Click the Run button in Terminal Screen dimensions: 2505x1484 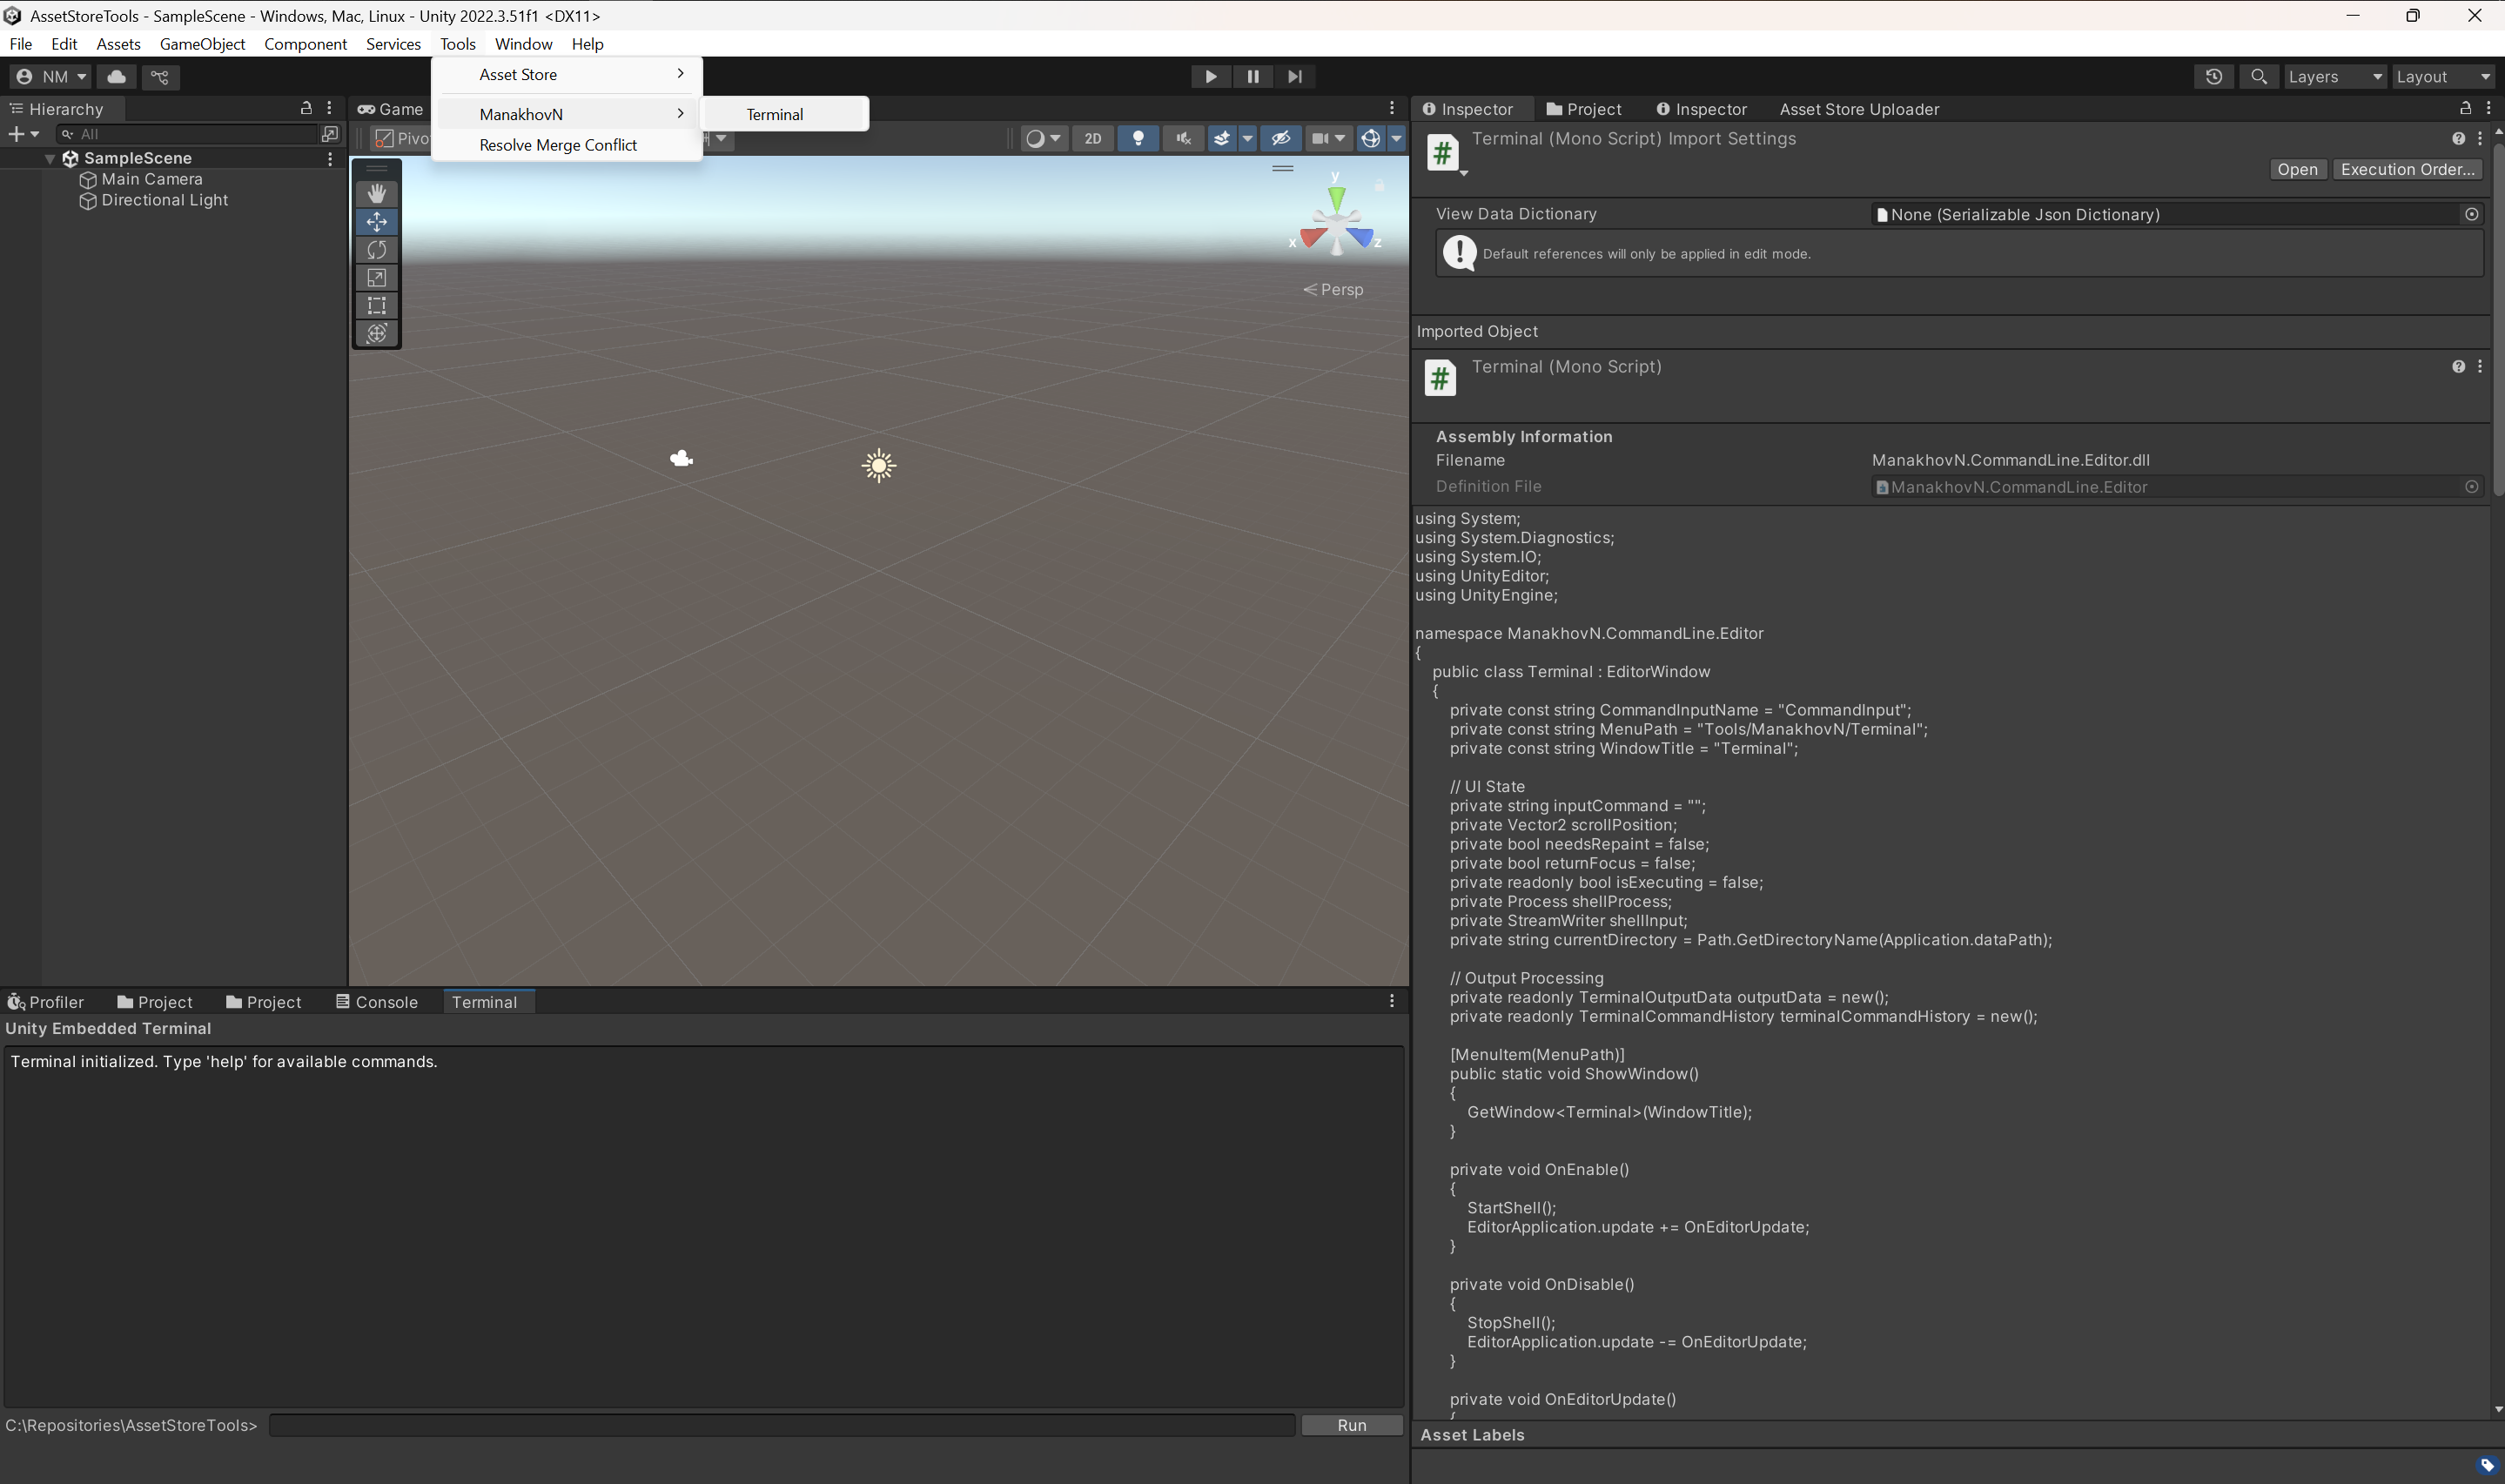click(1351, 1425)
